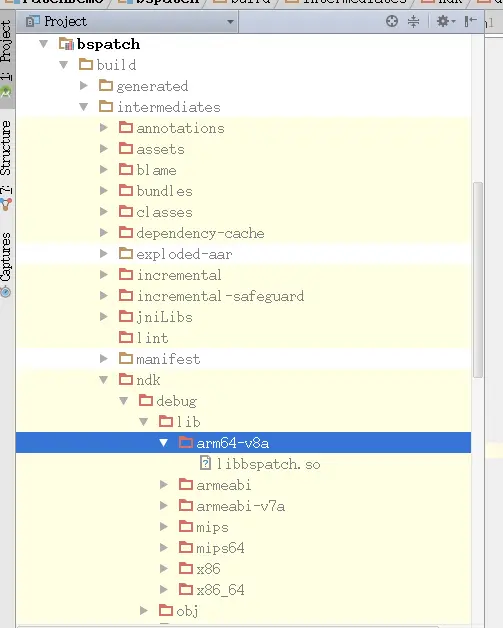503x628 pixels.
Task: Click the intermediates breadcrumb in navigation bar
Action: coord(346,2)
